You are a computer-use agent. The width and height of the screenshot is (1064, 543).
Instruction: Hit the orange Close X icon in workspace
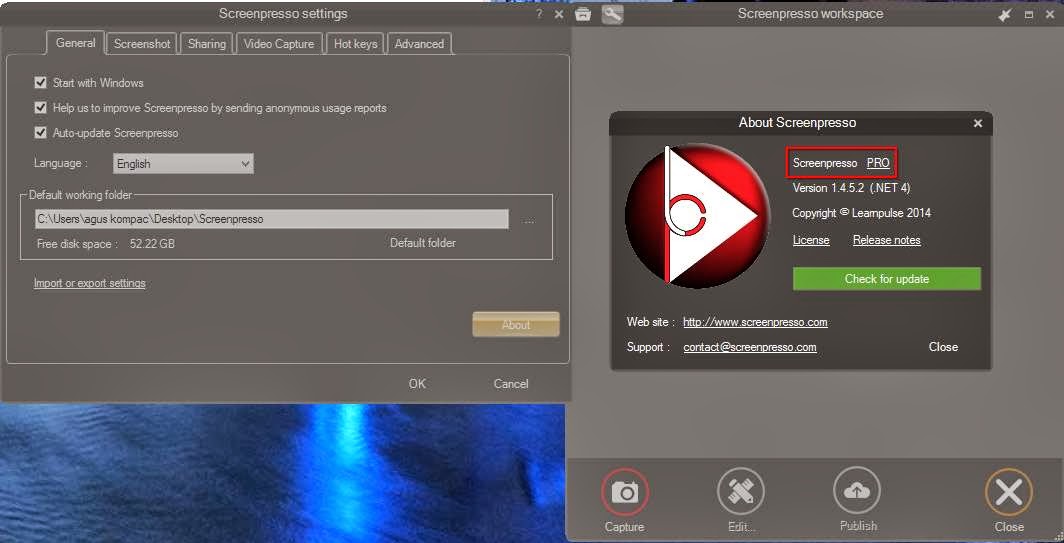(x=1009, y=493)
